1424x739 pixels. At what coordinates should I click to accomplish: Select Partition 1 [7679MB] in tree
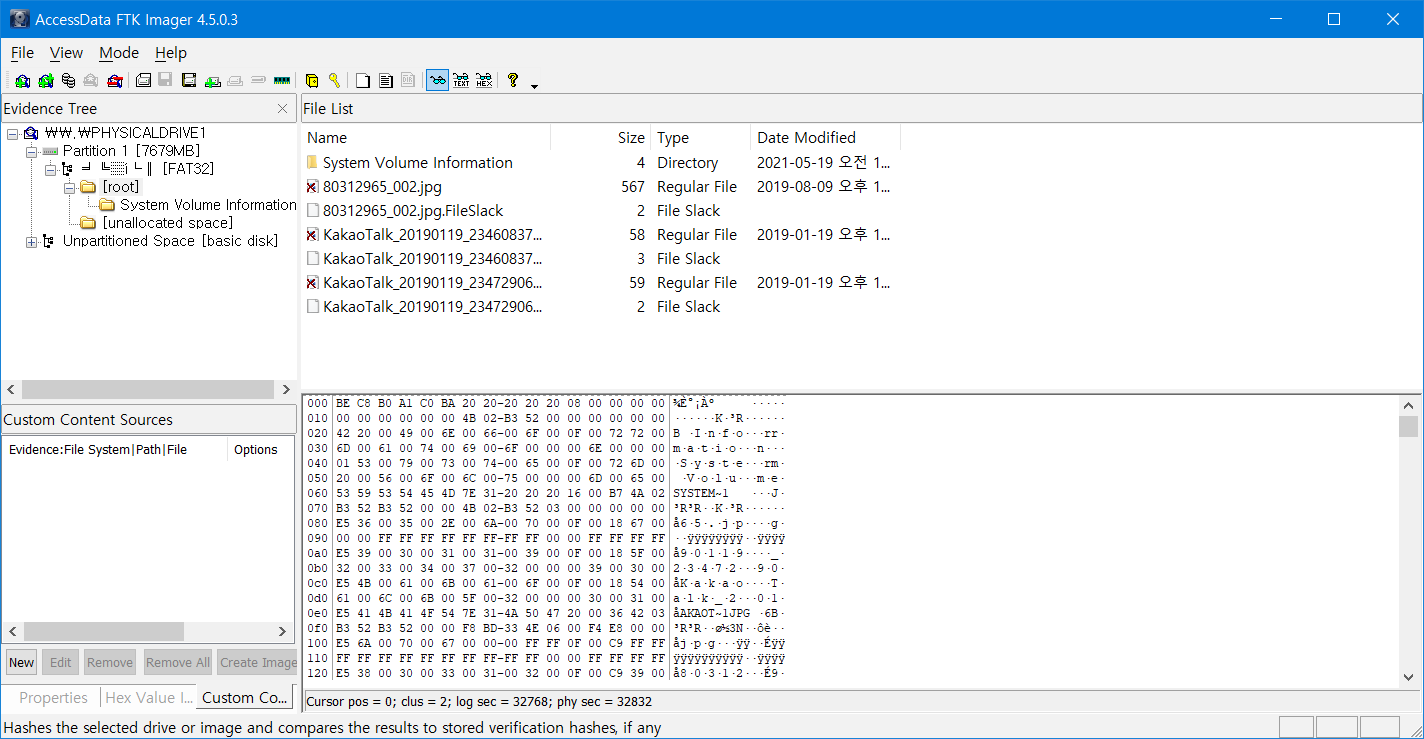(131, 151)
